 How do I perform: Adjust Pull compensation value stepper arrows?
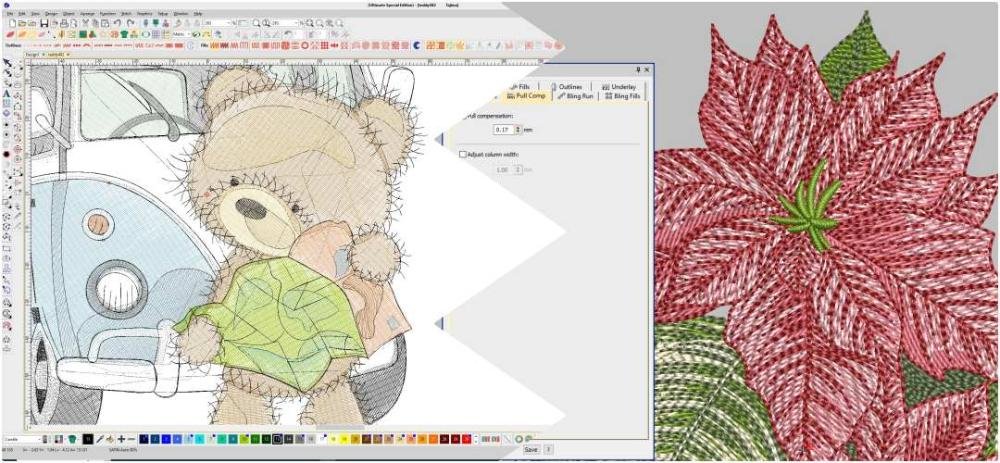point(518,129)
